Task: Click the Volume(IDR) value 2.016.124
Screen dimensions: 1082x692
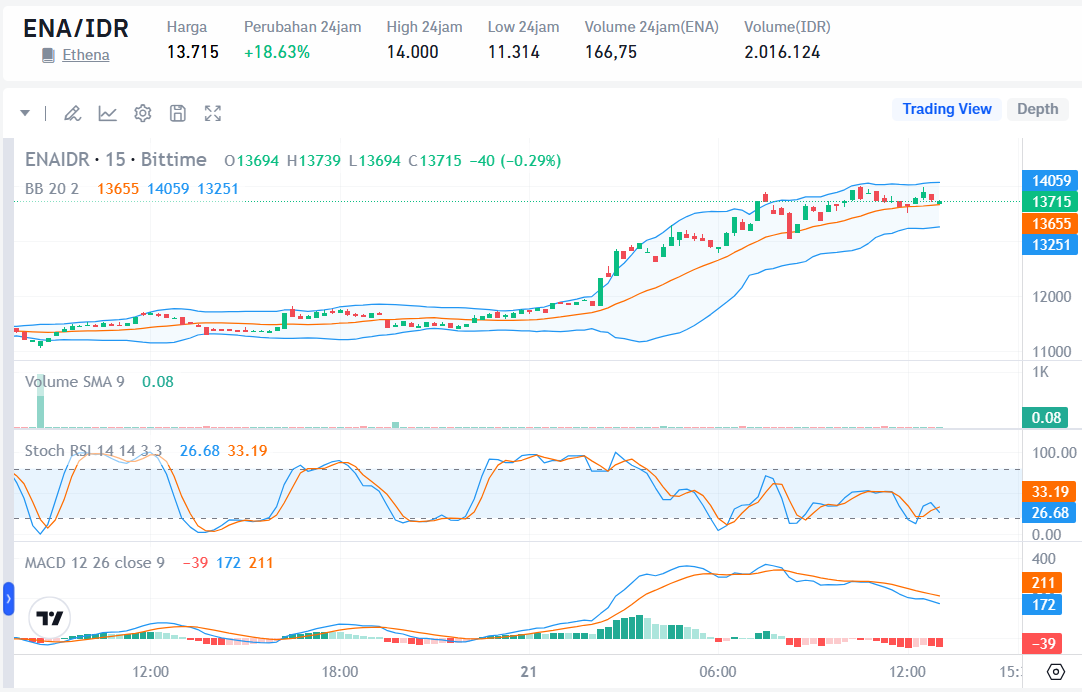Action: pyautogui.click(x=782, y=52)
